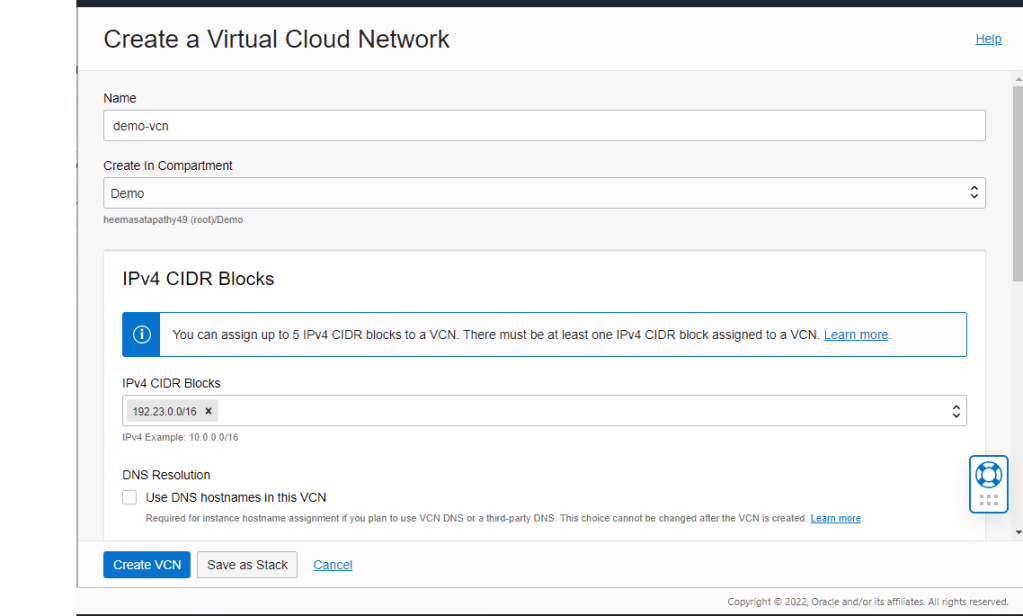Enable Use DNS hostnames in this VCN
The width and height of the screenshot is (1023, 616).
click(x=129, y=497)
